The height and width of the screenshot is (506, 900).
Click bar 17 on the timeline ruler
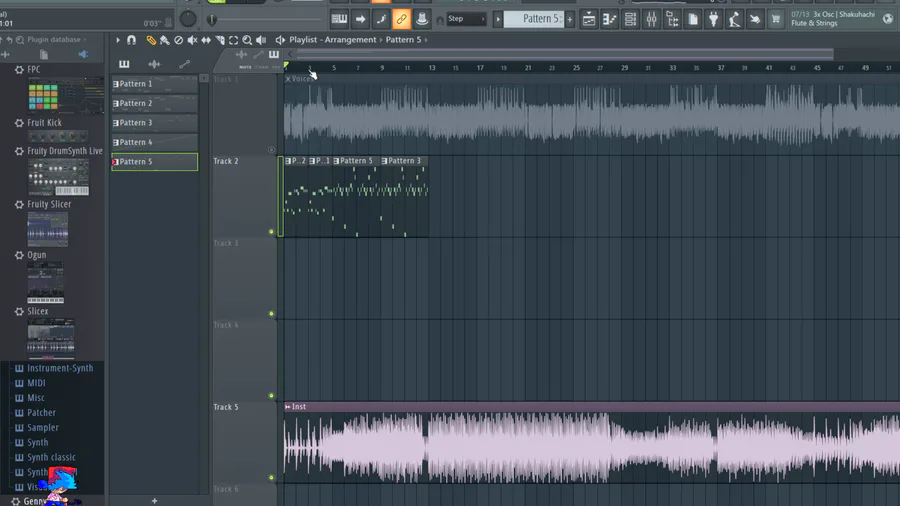pyautogui.click(x=480, y=68)
